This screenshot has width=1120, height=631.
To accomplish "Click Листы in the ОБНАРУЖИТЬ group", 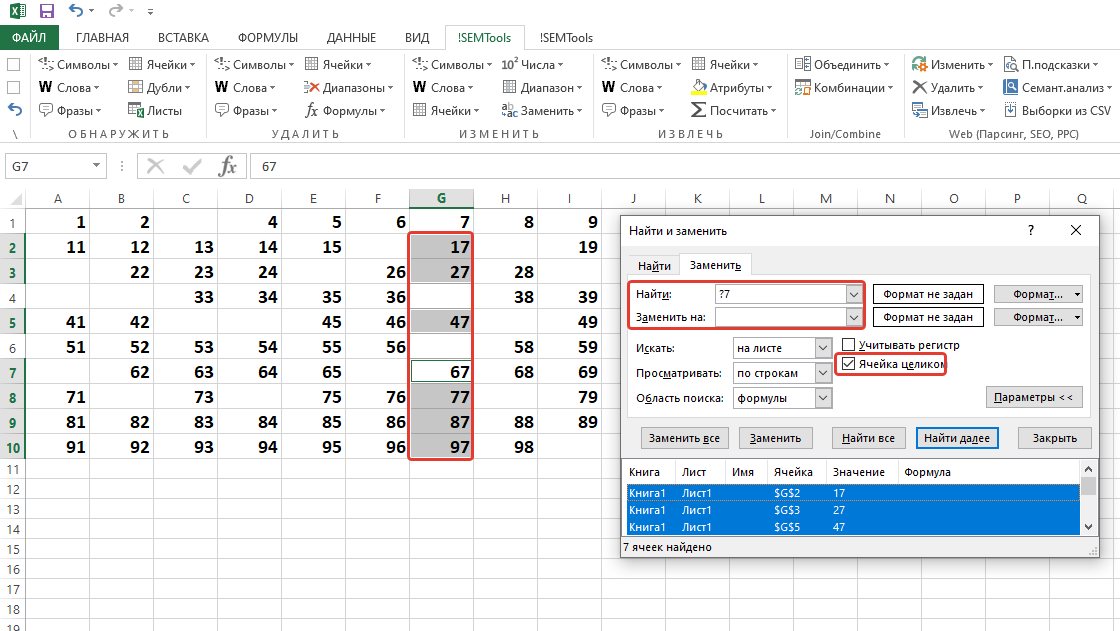I will [x=155, y=110].
